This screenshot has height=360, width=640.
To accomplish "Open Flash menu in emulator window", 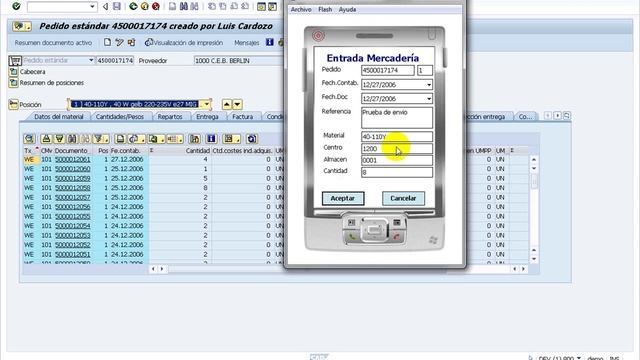I will point(325,9).
